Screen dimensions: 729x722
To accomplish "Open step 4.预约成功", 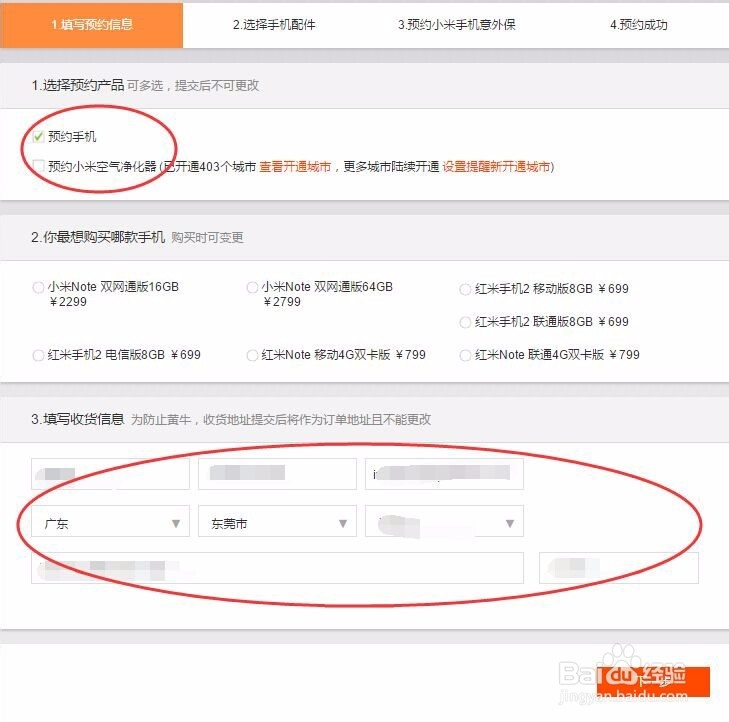I will click(639, 25).
